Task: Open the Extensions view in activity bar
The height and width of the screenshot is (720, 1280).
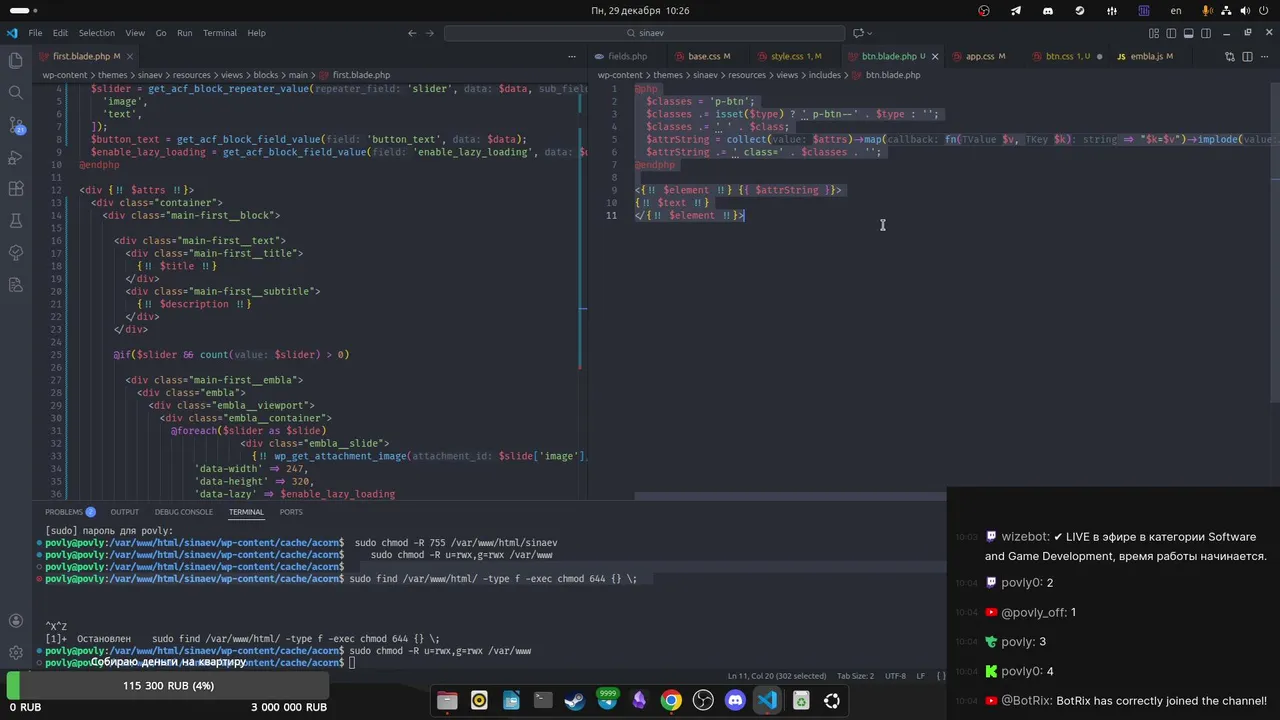Action: pyautogui.click(x=15, y=189)
